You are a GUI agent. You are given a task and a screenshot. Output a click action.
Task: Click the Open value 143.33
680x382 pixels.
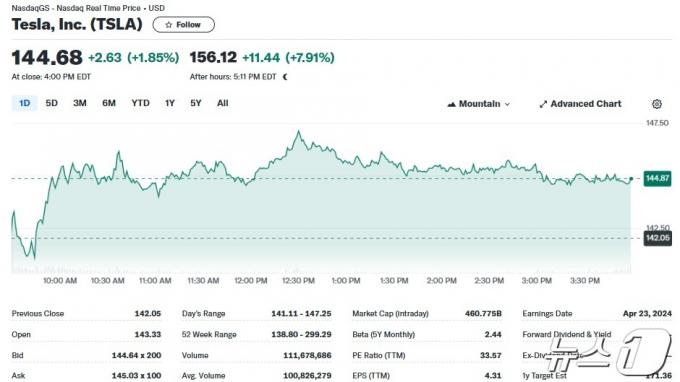[x=147, y=334]
